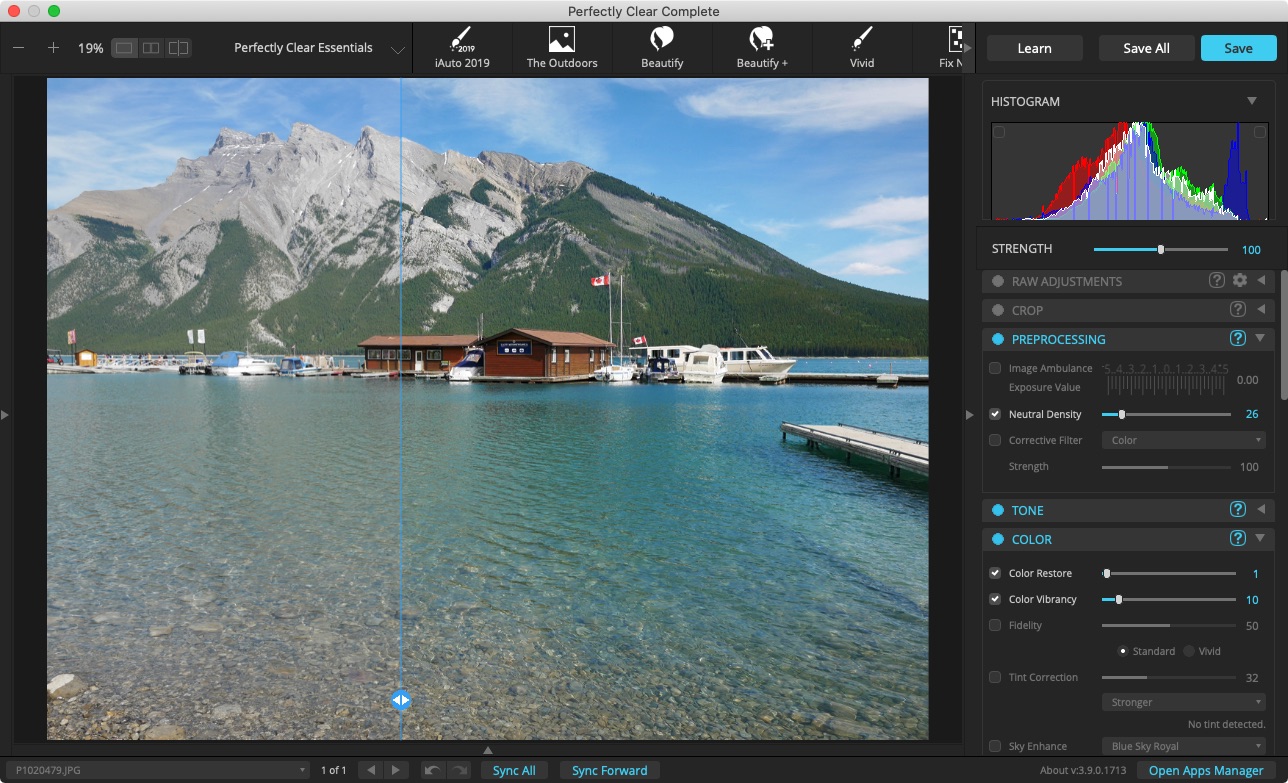Select the Vivid preset brush icon

click(861, 40)
